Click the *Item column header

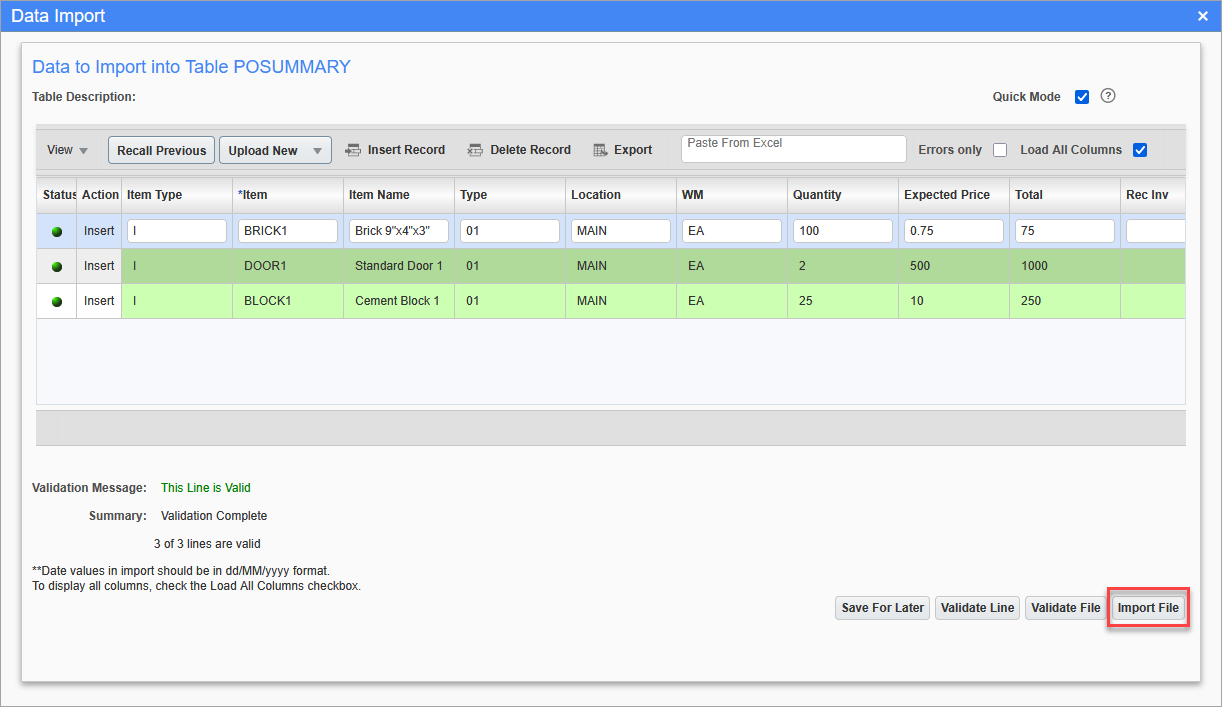click(288, 195)
